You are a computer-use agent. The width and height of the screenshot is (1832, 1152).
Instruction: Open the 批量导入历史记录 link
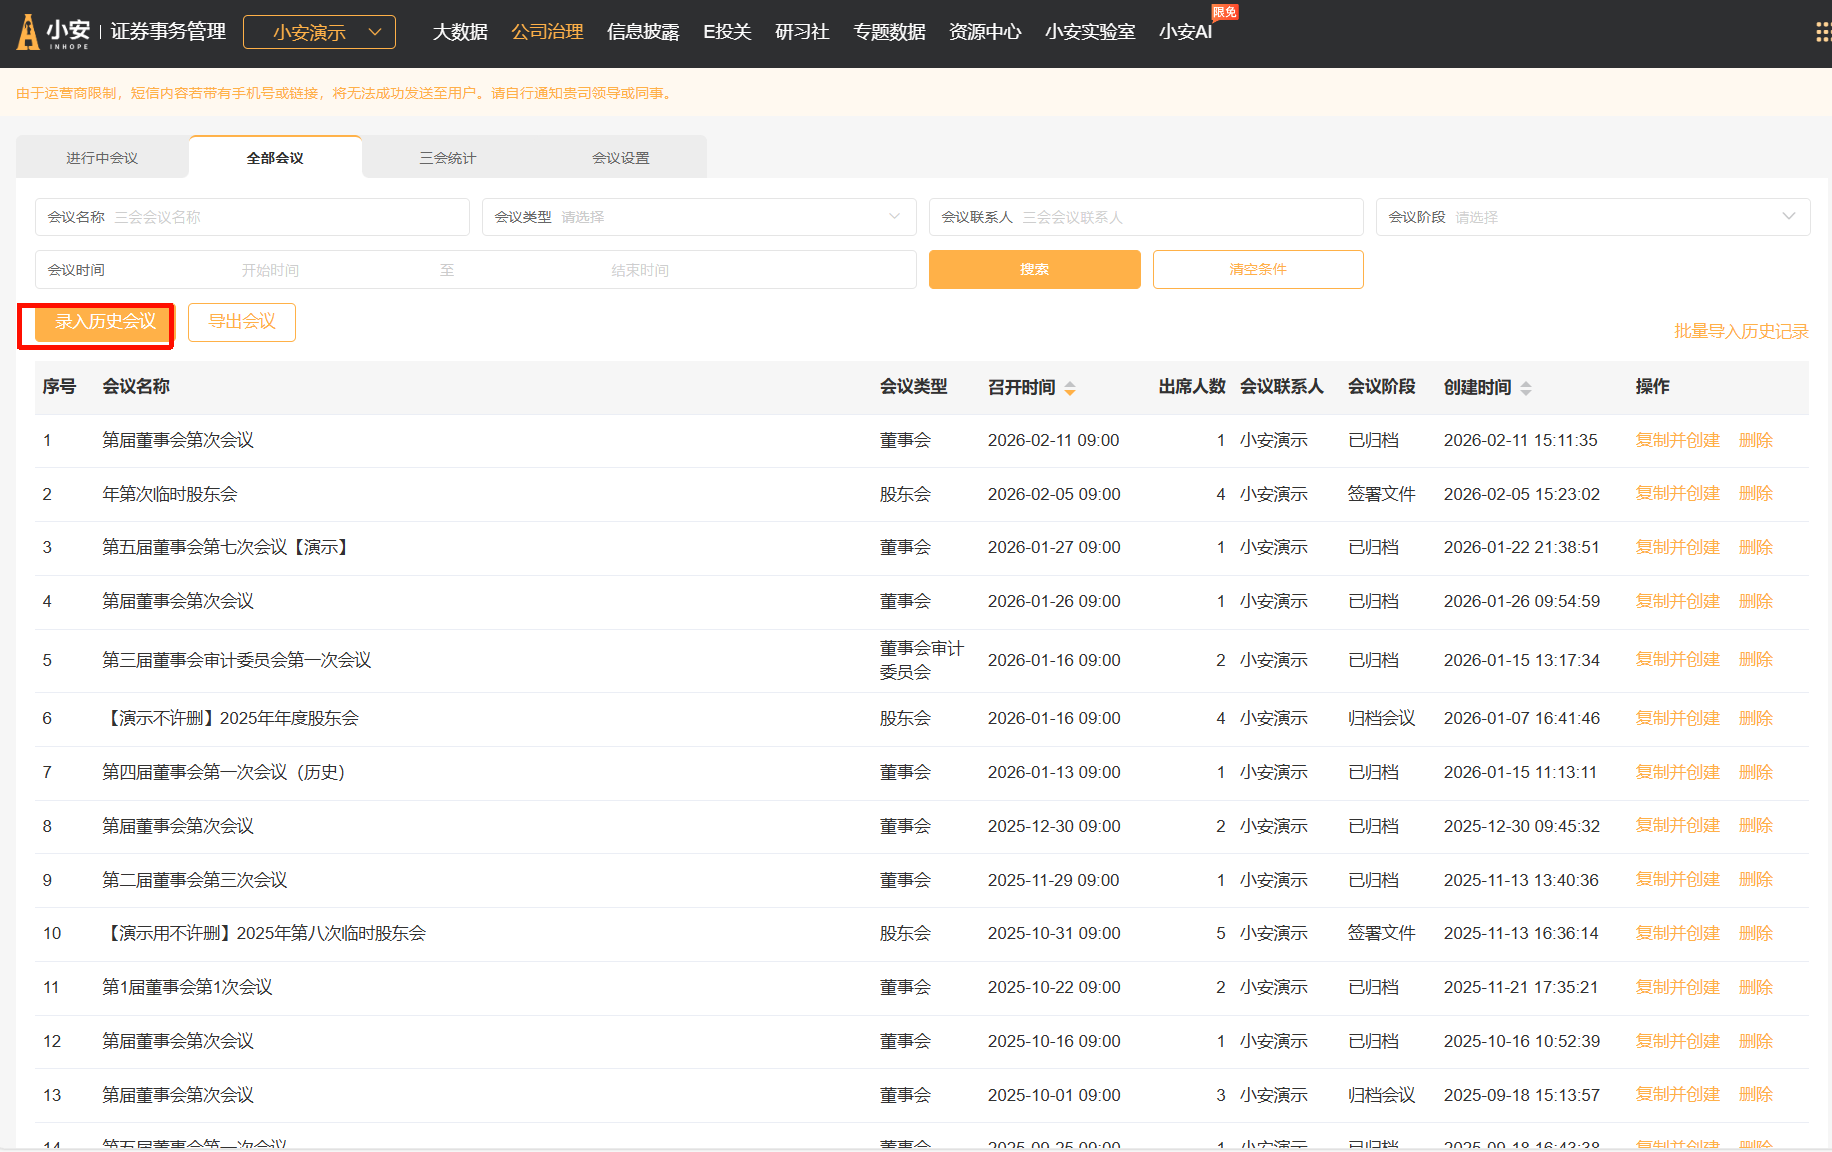pos(1740,331)
